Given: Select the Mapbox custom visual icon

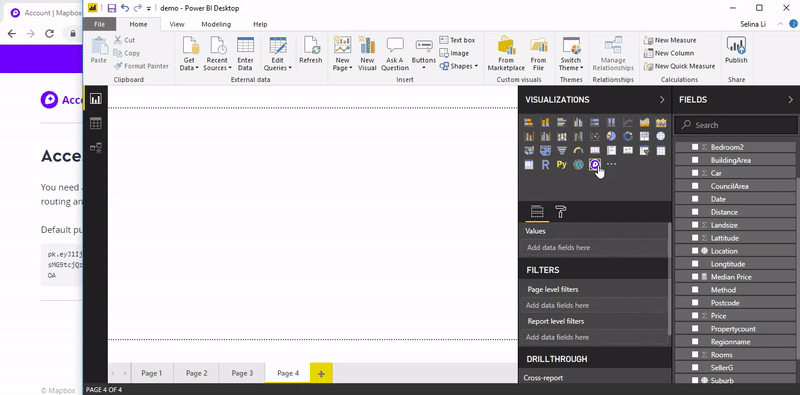Looking at the screenshot, I should pyautogui.click(x=594, y=164).
